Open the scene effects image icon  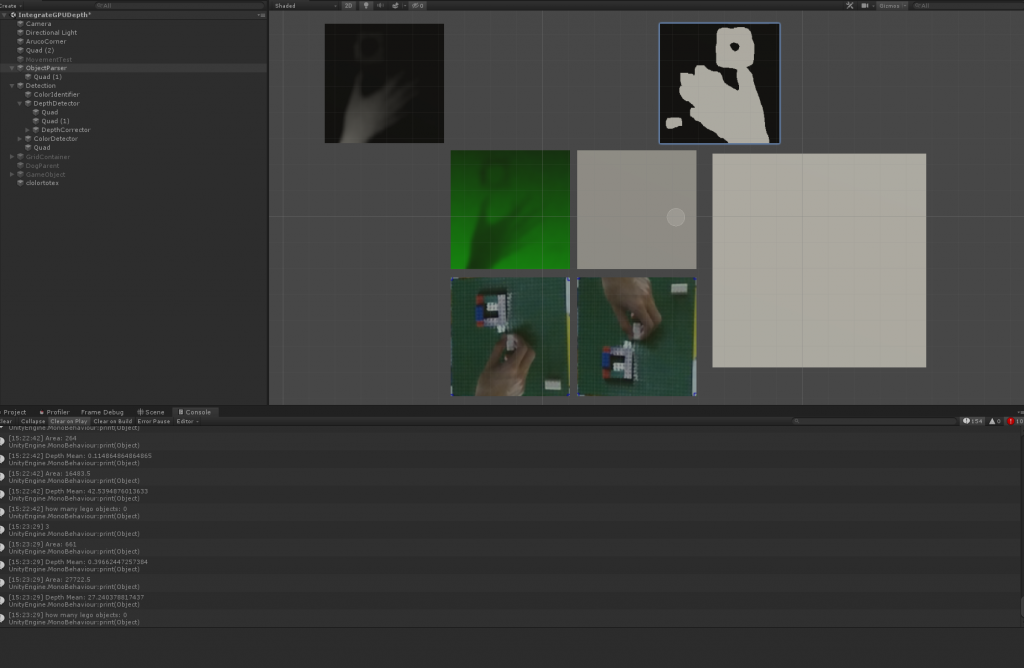[x=396, y=5]
